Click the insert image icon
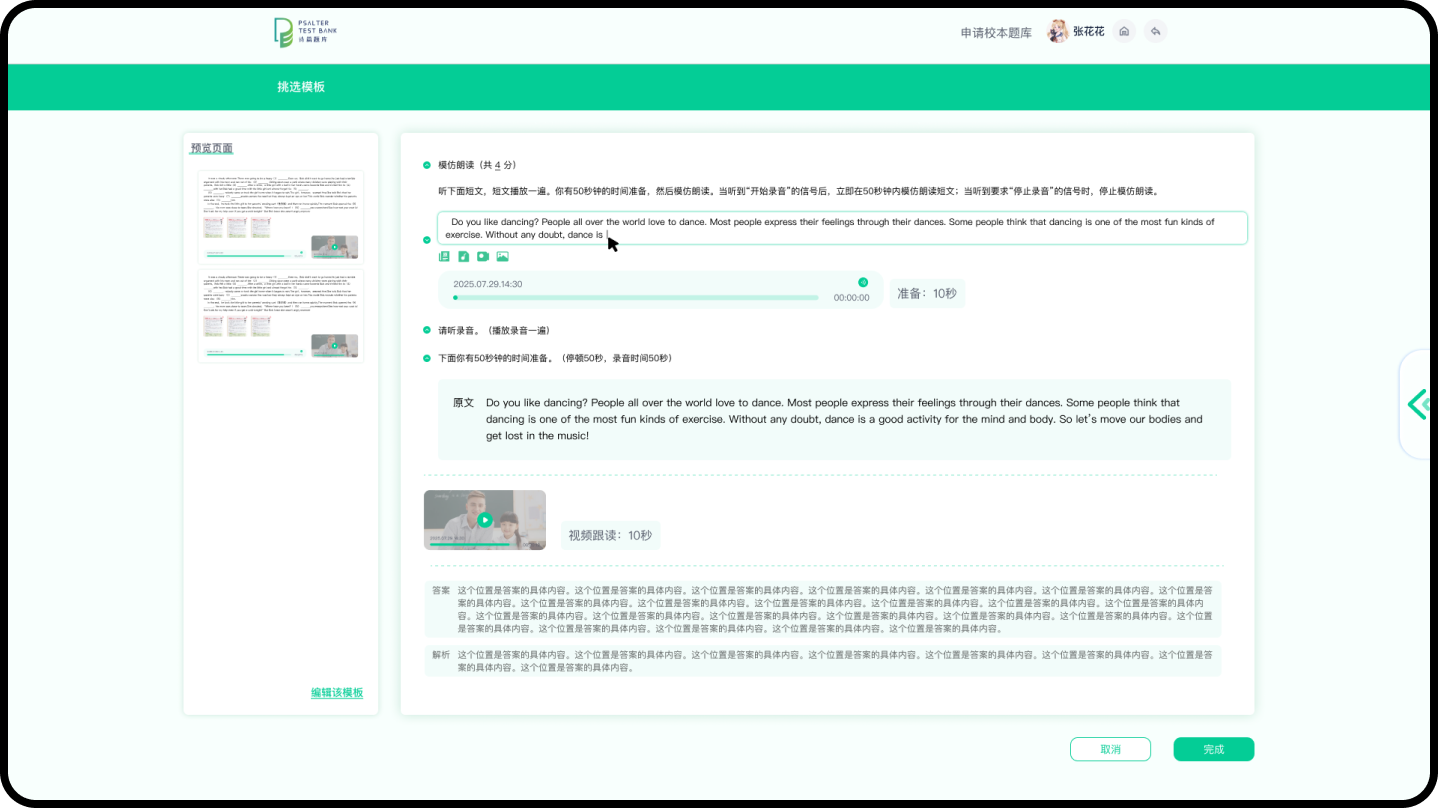Screen dimensions: 1438x808 pyautogui.click(x=502, y=257)
